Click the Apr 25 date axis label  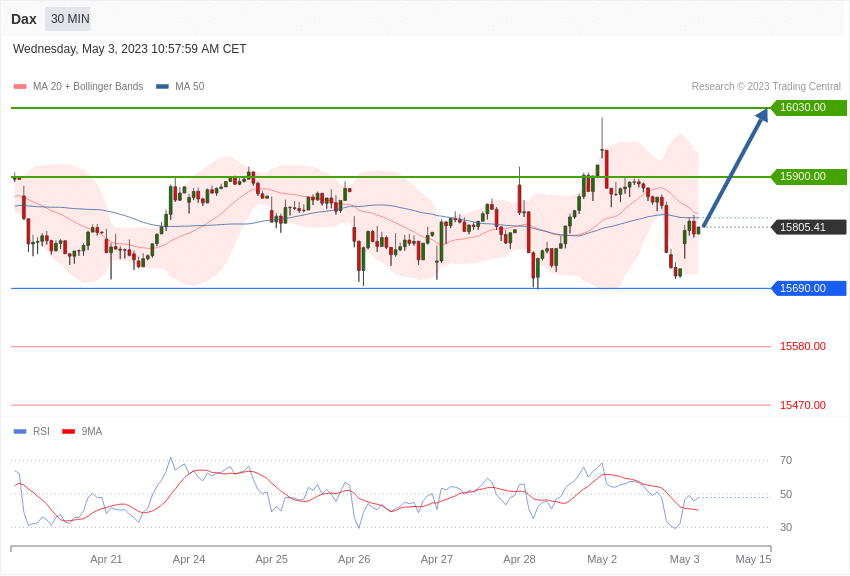272,559
